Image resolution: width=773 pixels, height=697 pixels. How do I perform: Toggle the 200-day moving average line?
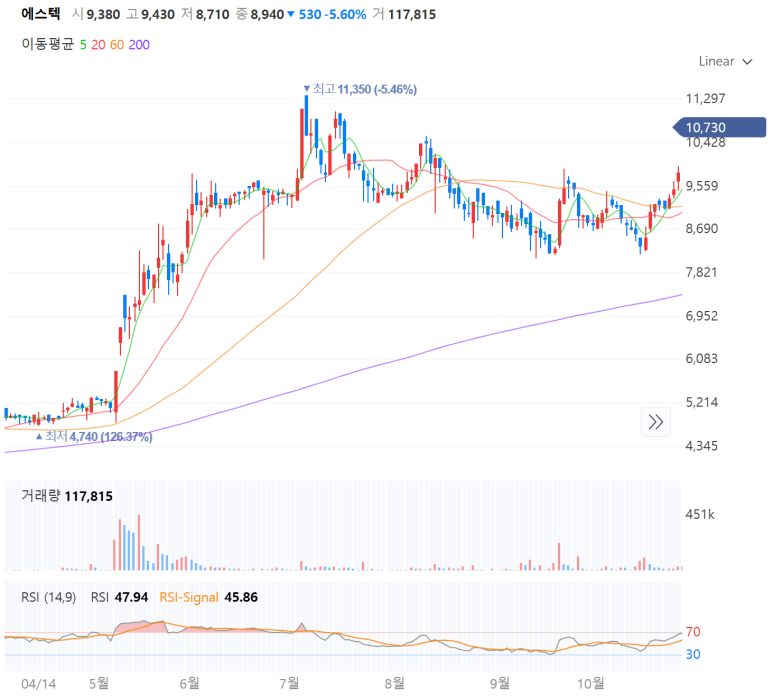(x=139, y=44)
